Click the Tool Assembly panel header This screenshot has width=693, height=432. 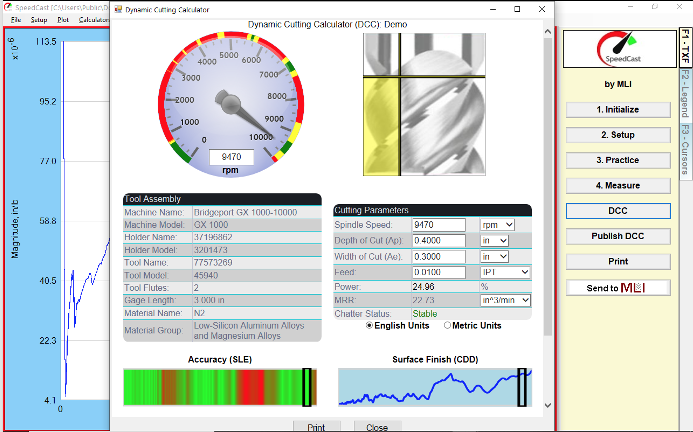pos(222,199)
